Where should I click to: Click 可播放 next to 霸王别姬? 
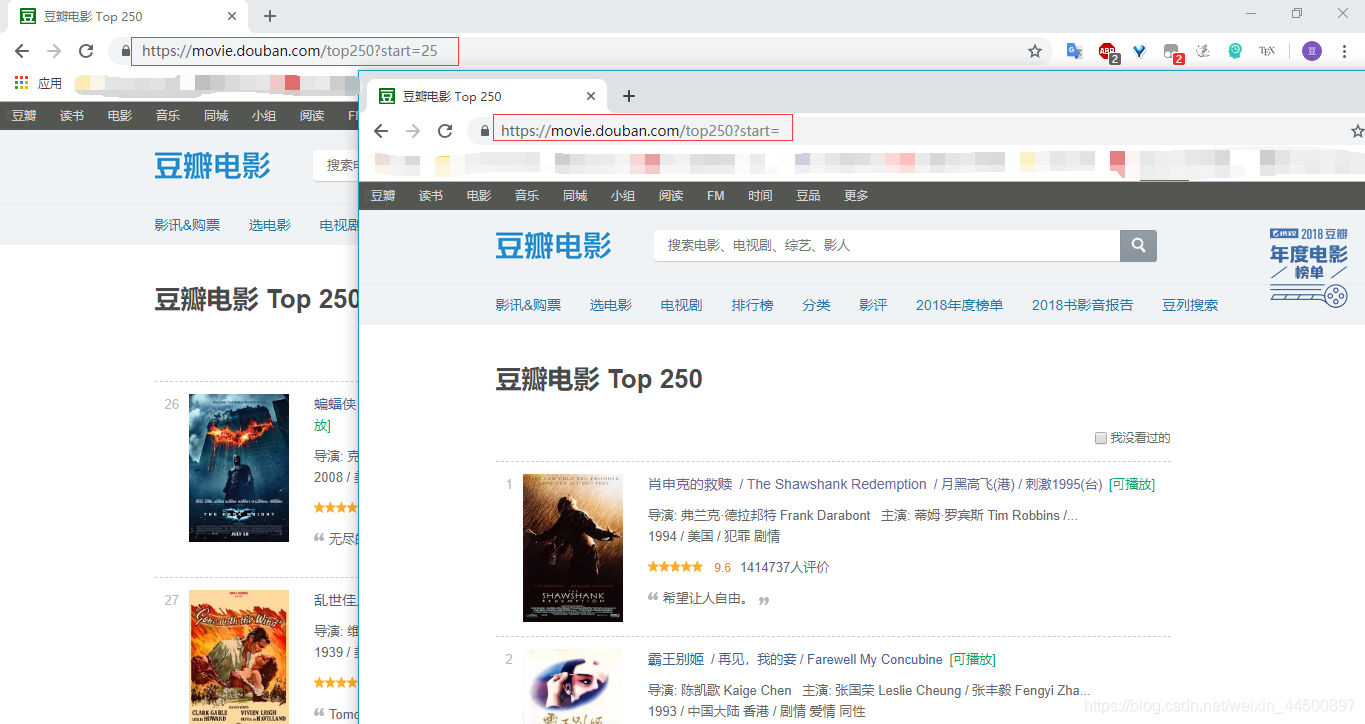972,659
